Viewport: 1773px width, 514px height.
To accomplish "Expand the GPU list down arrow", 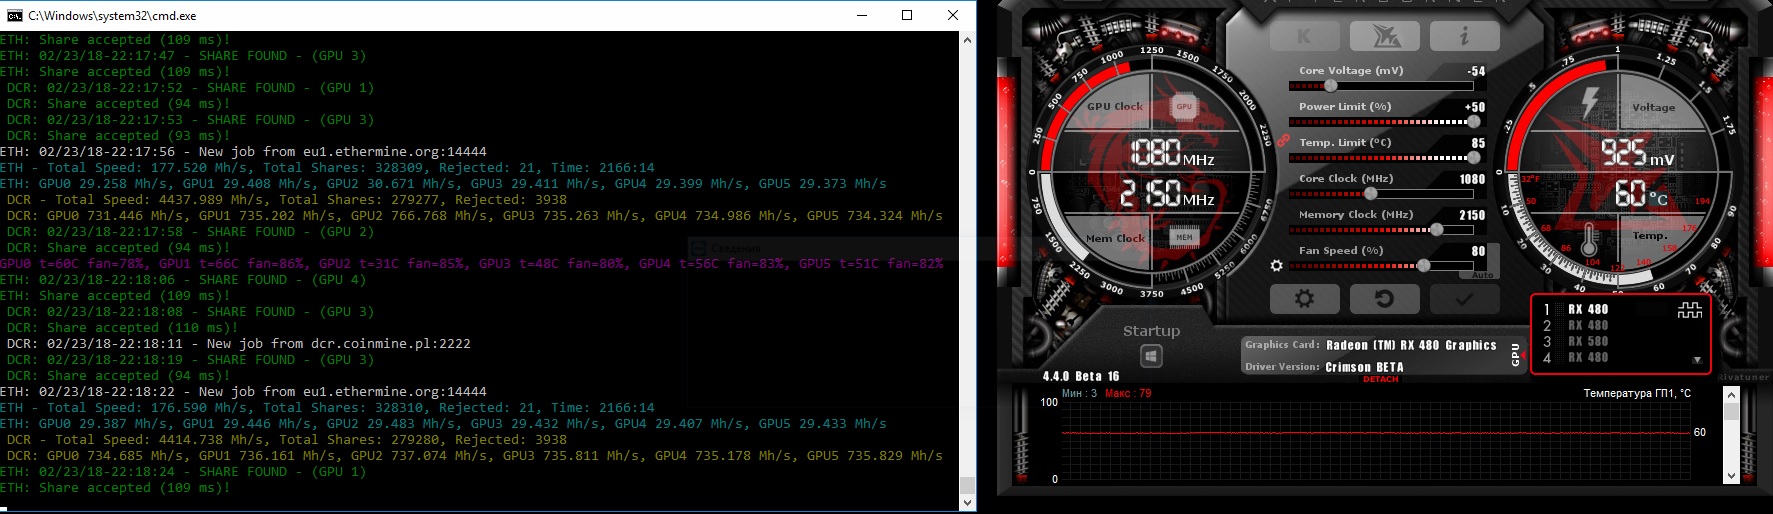I will click(1696, 360).
